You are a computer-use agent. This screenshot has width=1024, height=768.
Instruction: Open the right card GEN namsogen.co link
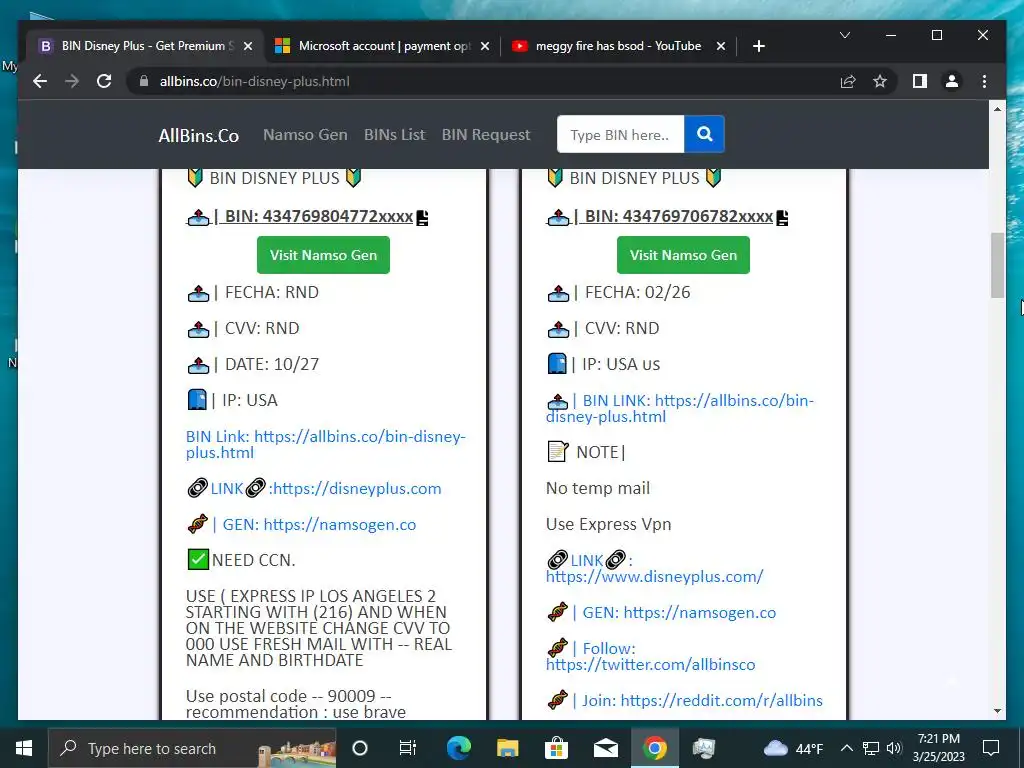pyautogui.click(x=699, y=613)
